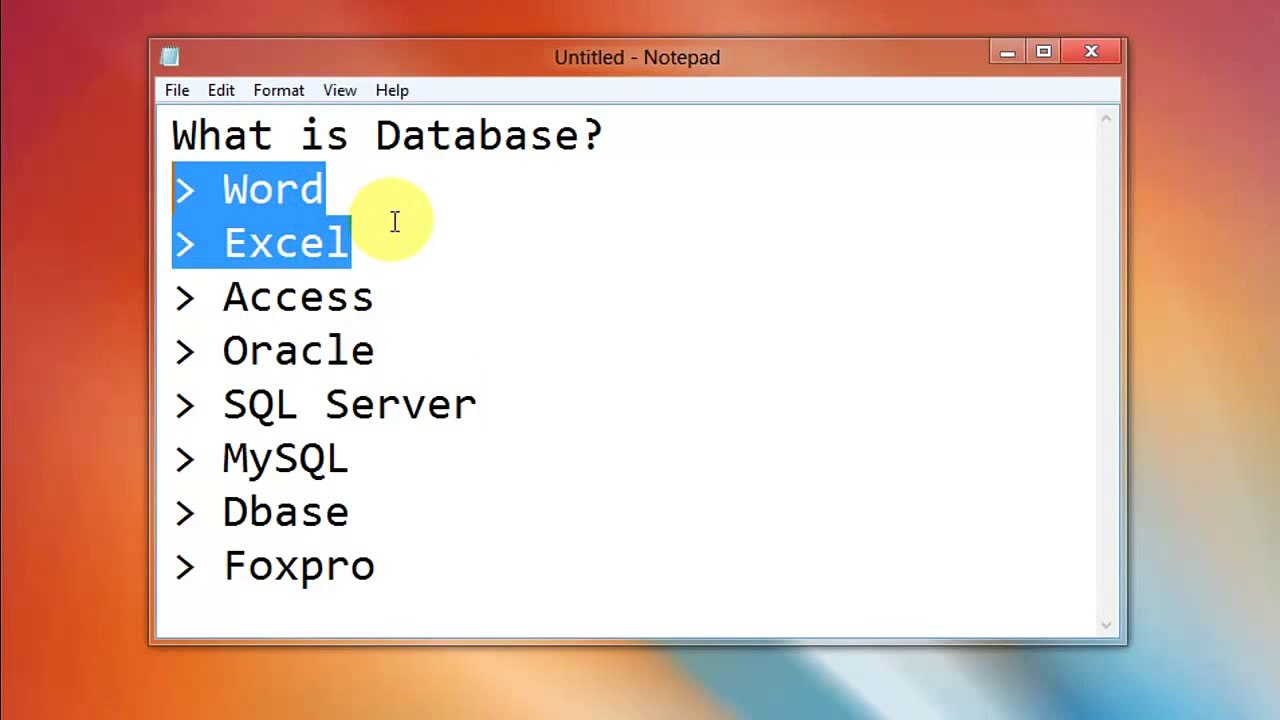1280x720 pixels.
Task: Click the title 'Untitled - Notepad'
Action: (637, 57)
